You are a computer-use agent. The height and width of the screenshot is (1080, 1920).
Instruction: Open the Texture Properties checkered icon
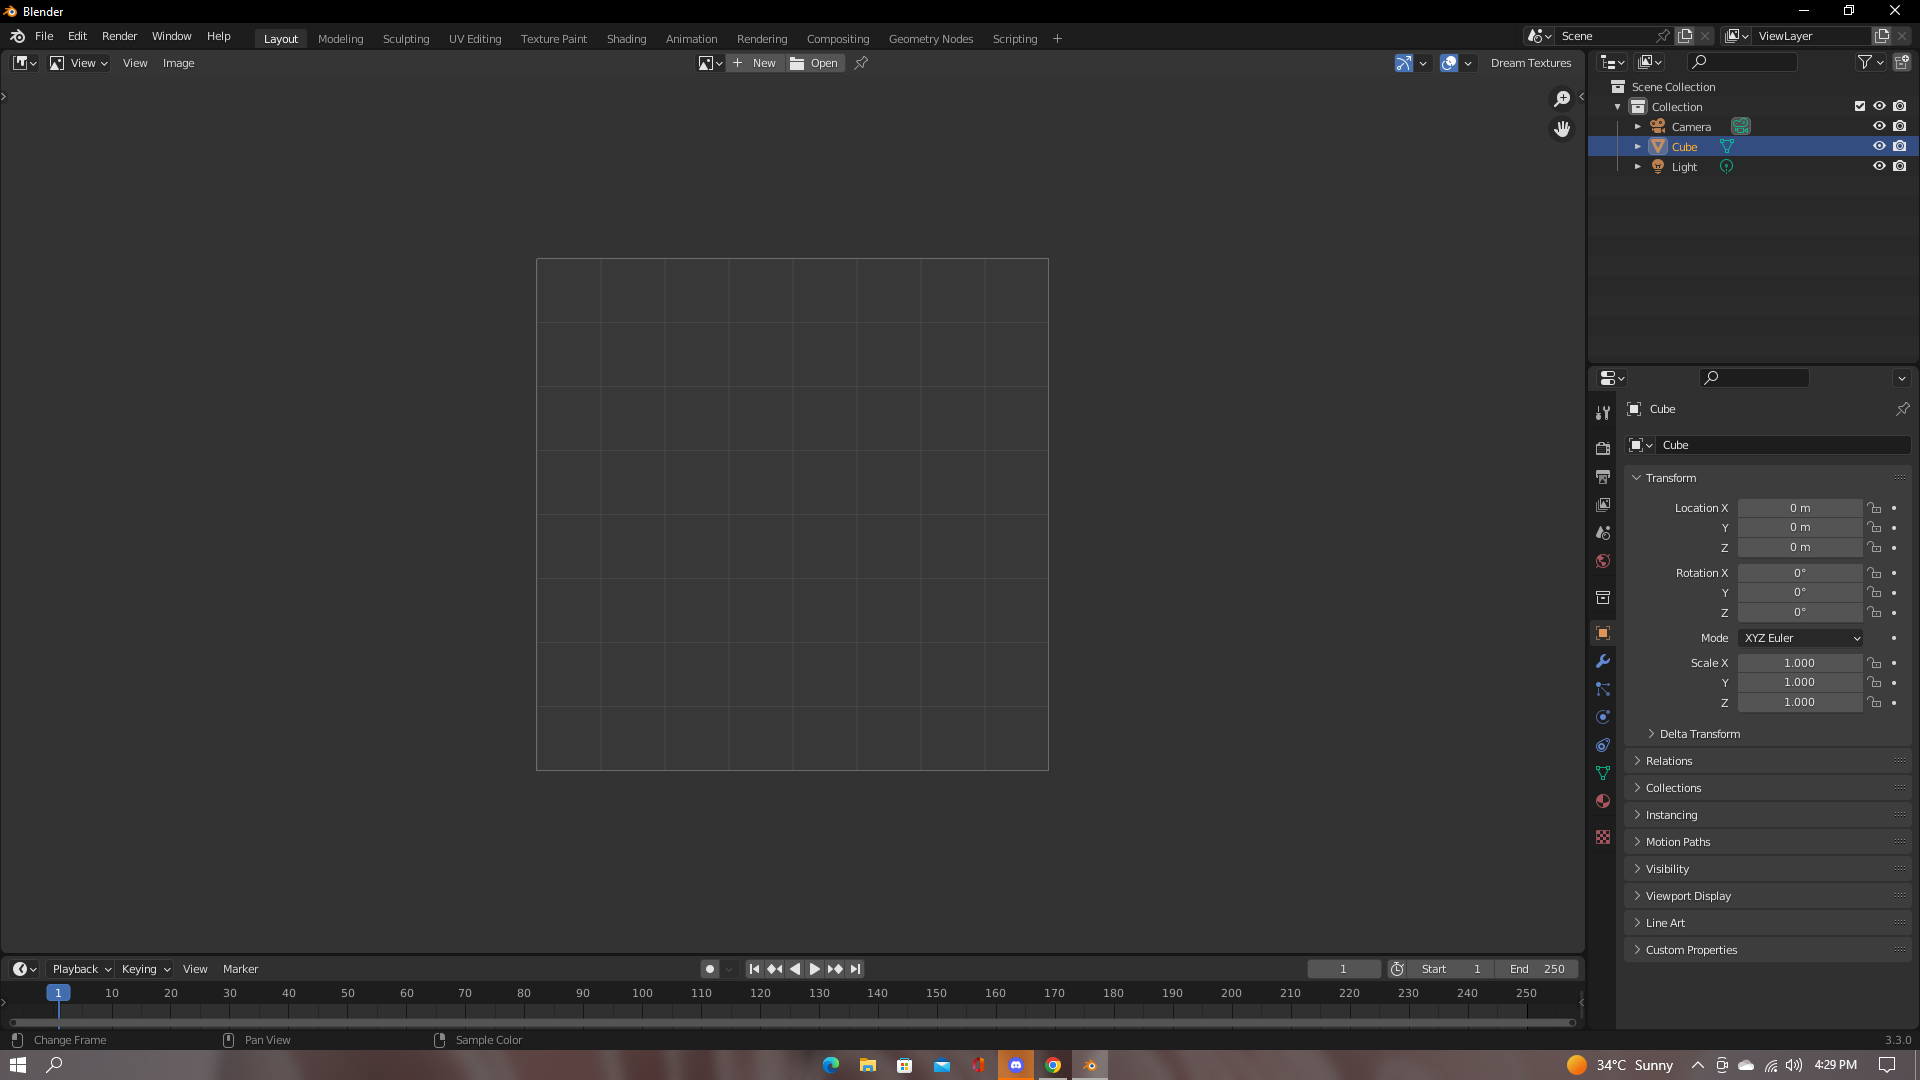[x=1602, y=837]
